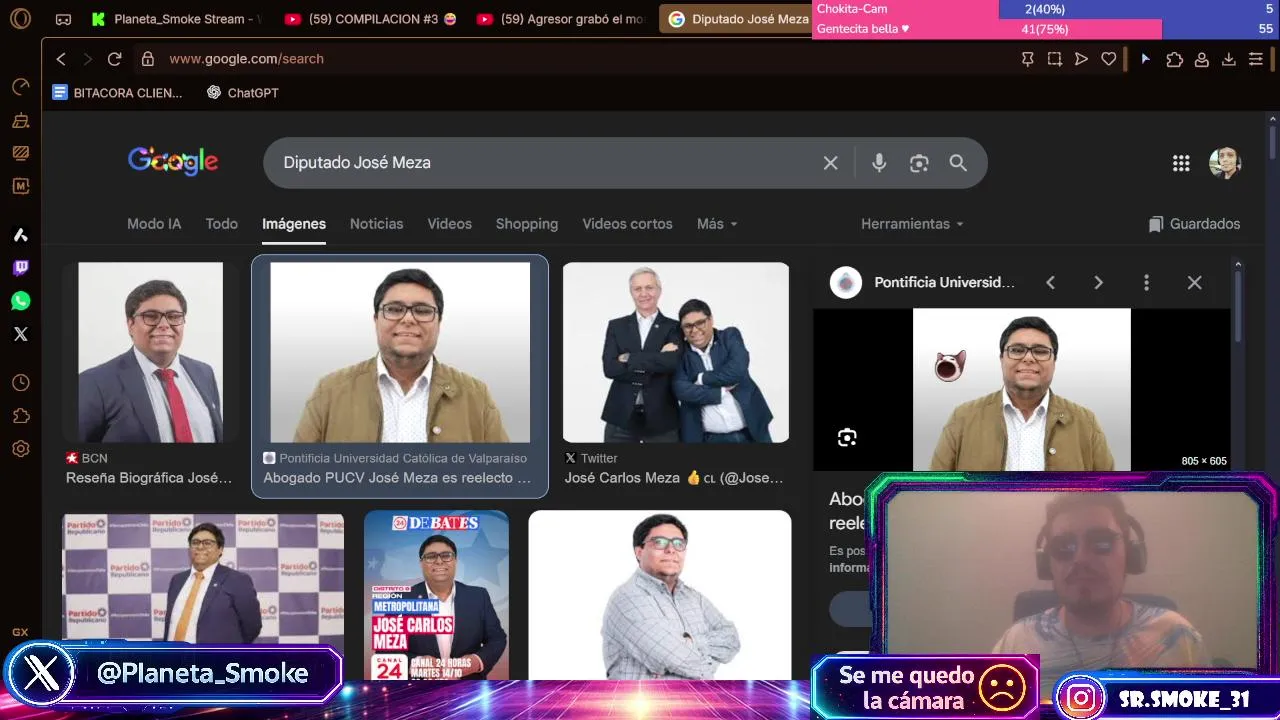Image resolution: width=1280 pixels, height=720 pixels.
Task: Open preview panel three-dot menu
Action: pyautogui.click(x=1146, y=283)
